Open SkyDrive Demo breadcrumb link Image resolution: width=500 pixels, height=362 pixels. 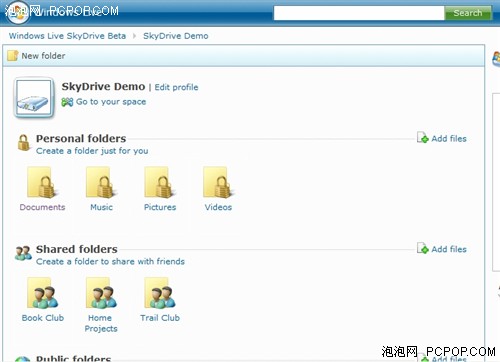pos(176,36)
